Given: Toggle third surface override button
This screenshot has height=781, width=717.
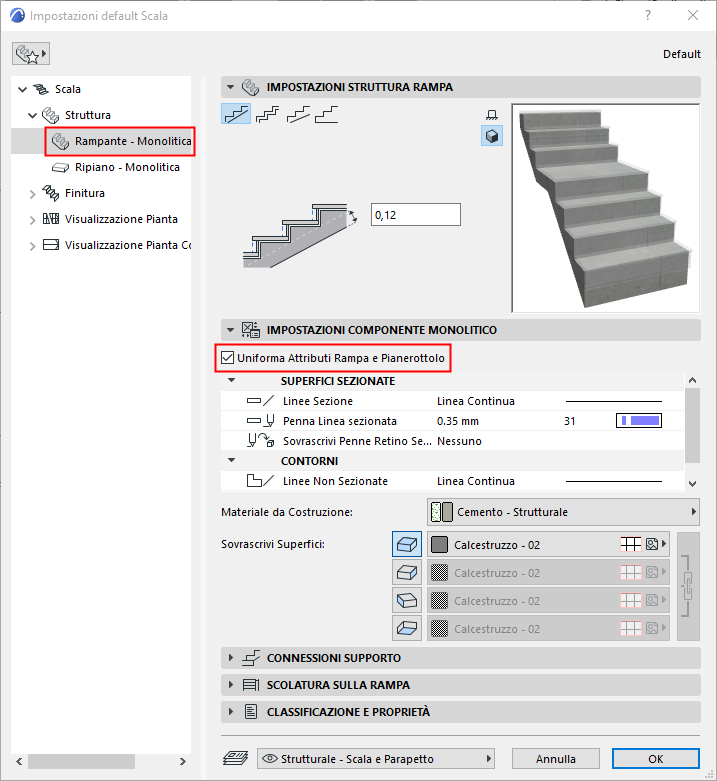Looking at the screenshot, I should (x=407, y=600).
